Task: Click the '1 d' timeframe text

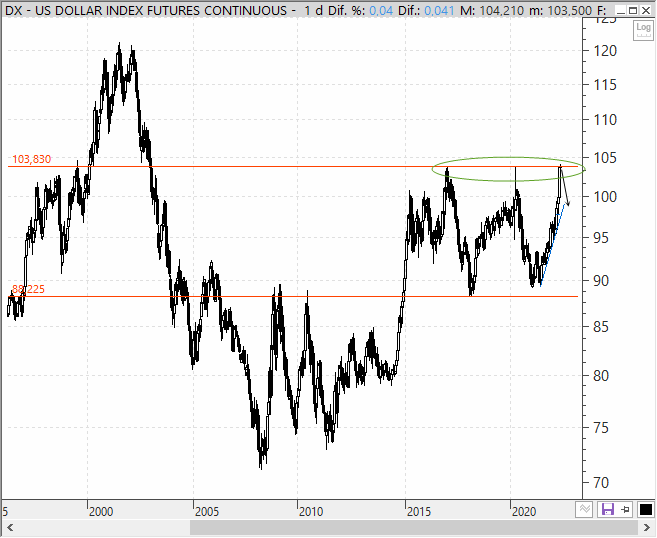Action: click(x=313, y=10)
